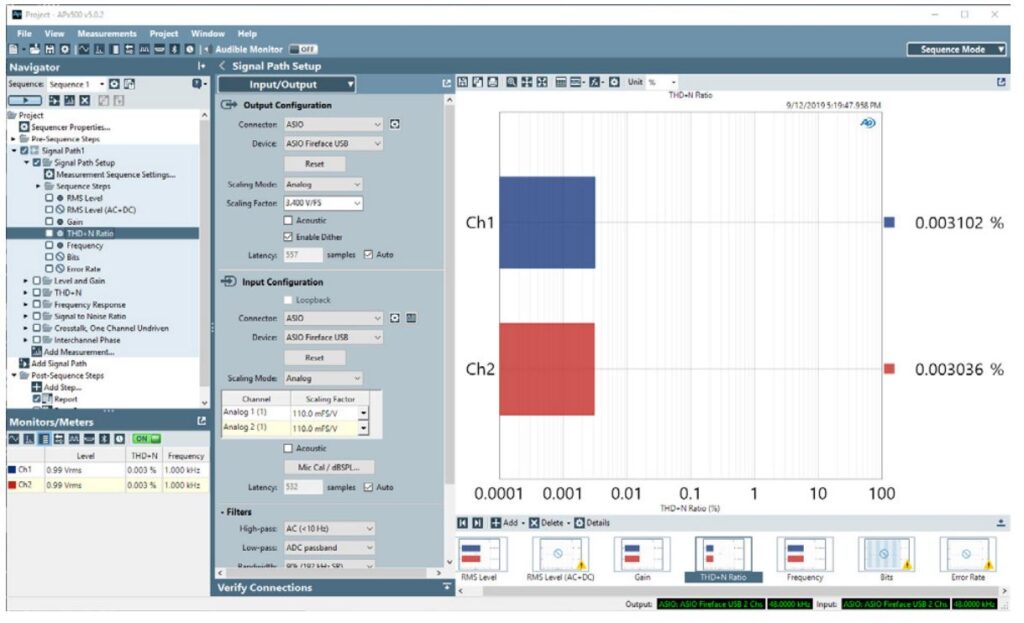The image size is (1024, 623).
Task: Open the Low-pass ADC passband dropdown
Action: pyautogui.click(x=330, y=548)
